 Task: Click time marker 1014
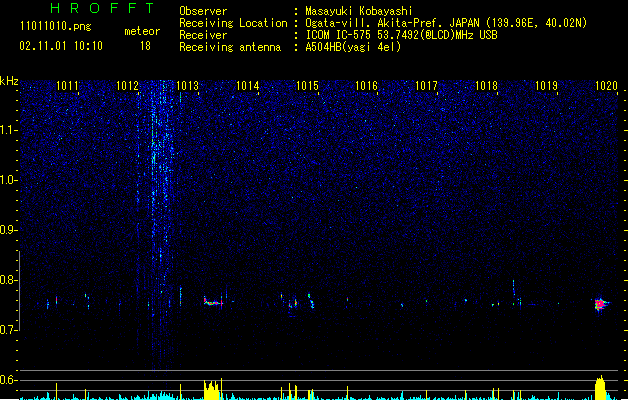(x=248, y=86)
